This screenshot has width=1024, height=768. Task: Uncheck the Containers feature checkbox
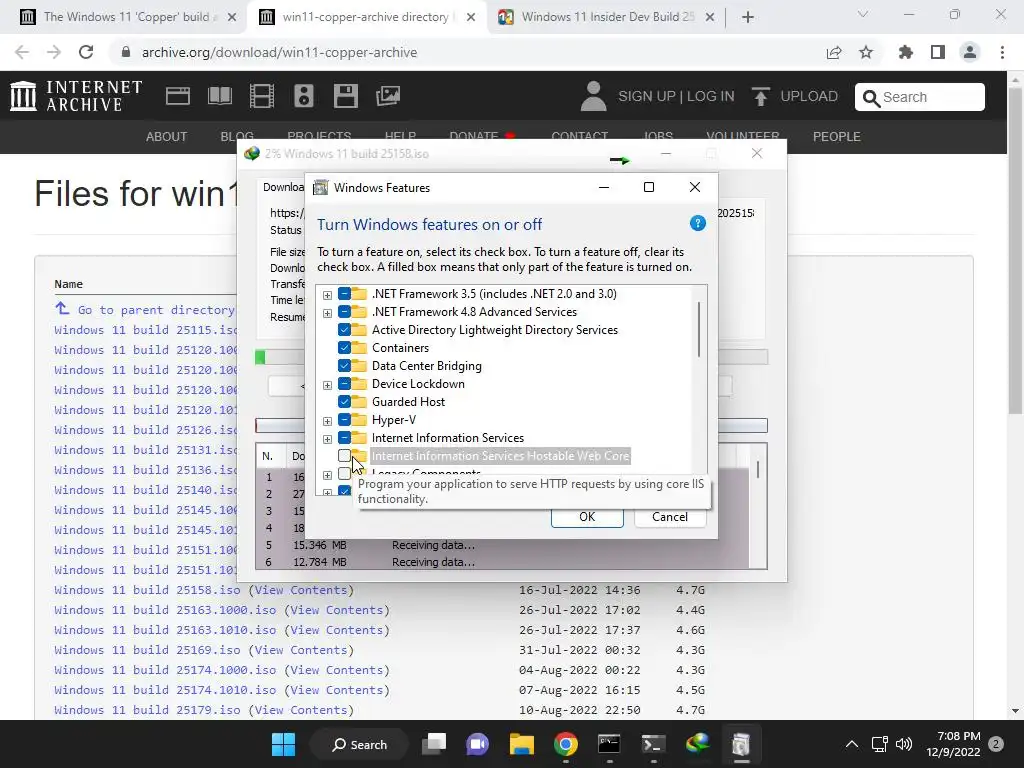point(344,348)
